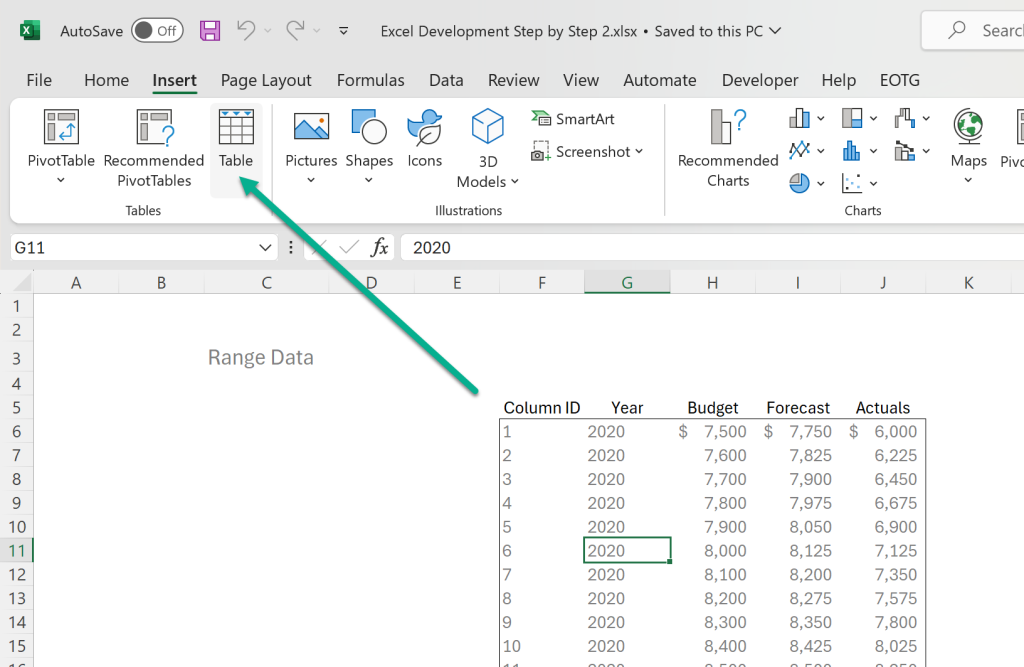Open the Redo history dropdown

tap(317, 31)
